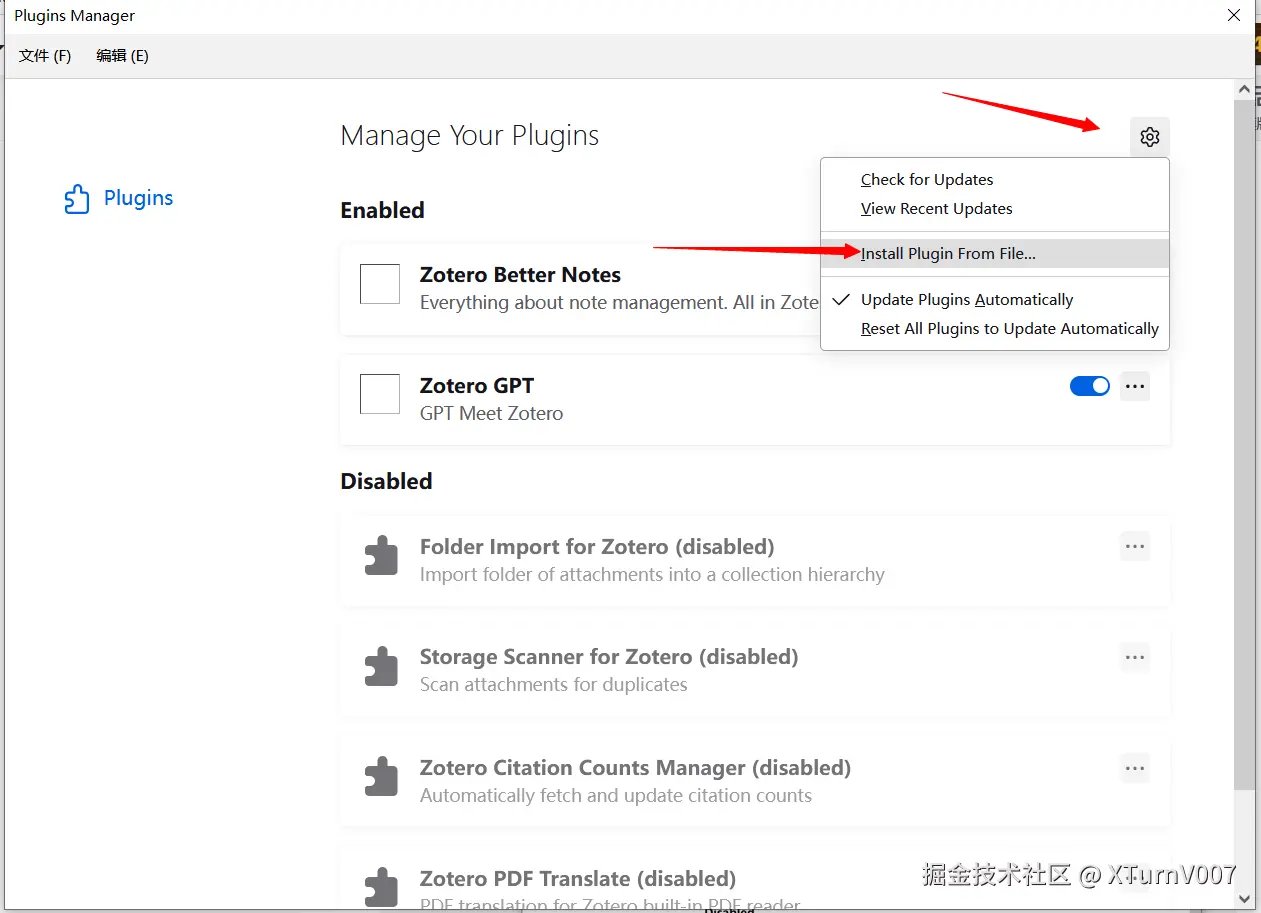Click the Zotero GPT plugin icon
The width and height of the screenshot is (1261, 913).
(380, 394)
